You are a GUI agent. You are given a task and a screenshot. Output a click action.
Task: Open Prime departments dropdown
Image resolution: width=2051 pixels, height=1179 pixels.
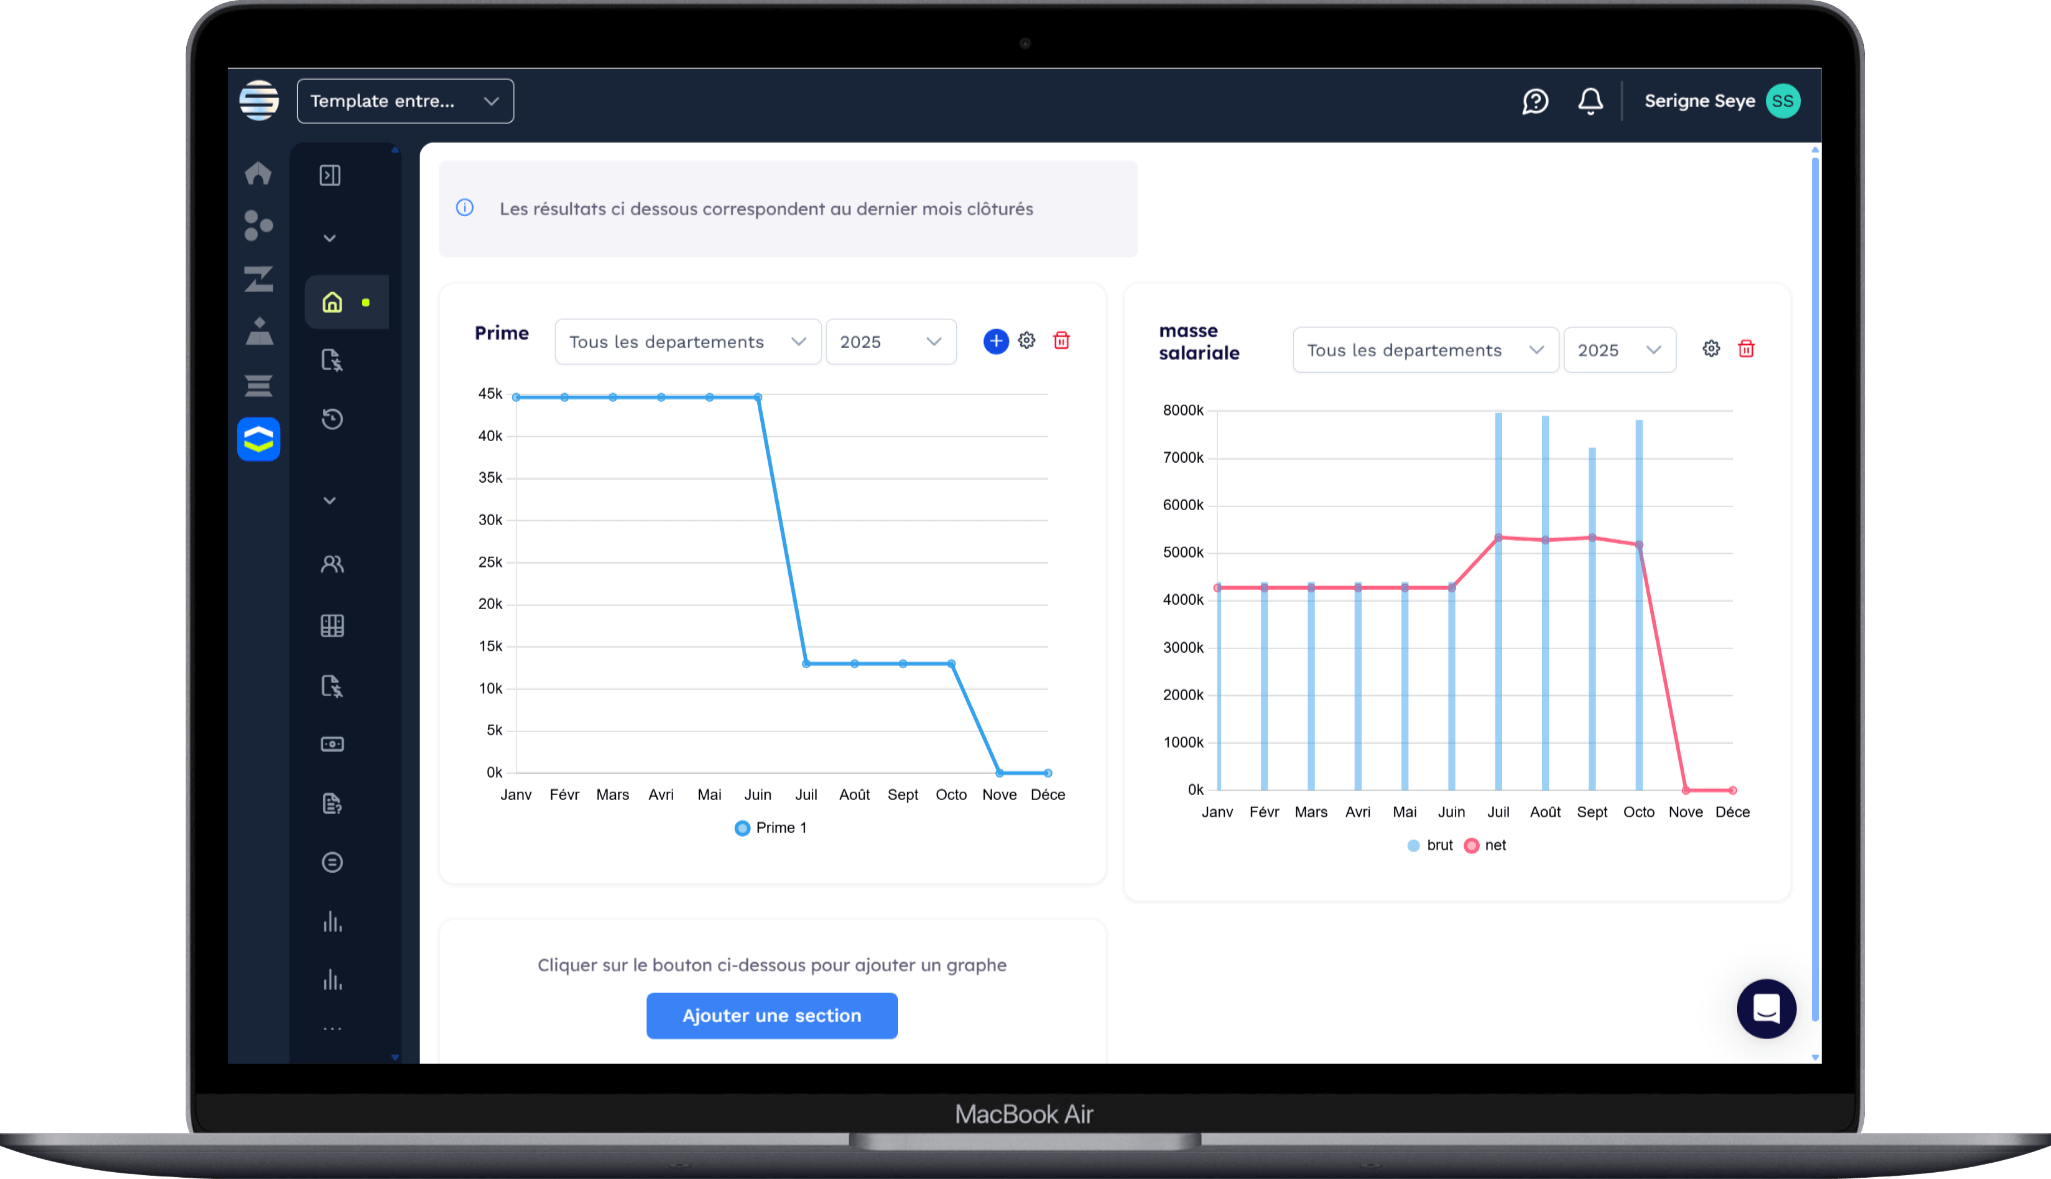click(x=687, y=342)
